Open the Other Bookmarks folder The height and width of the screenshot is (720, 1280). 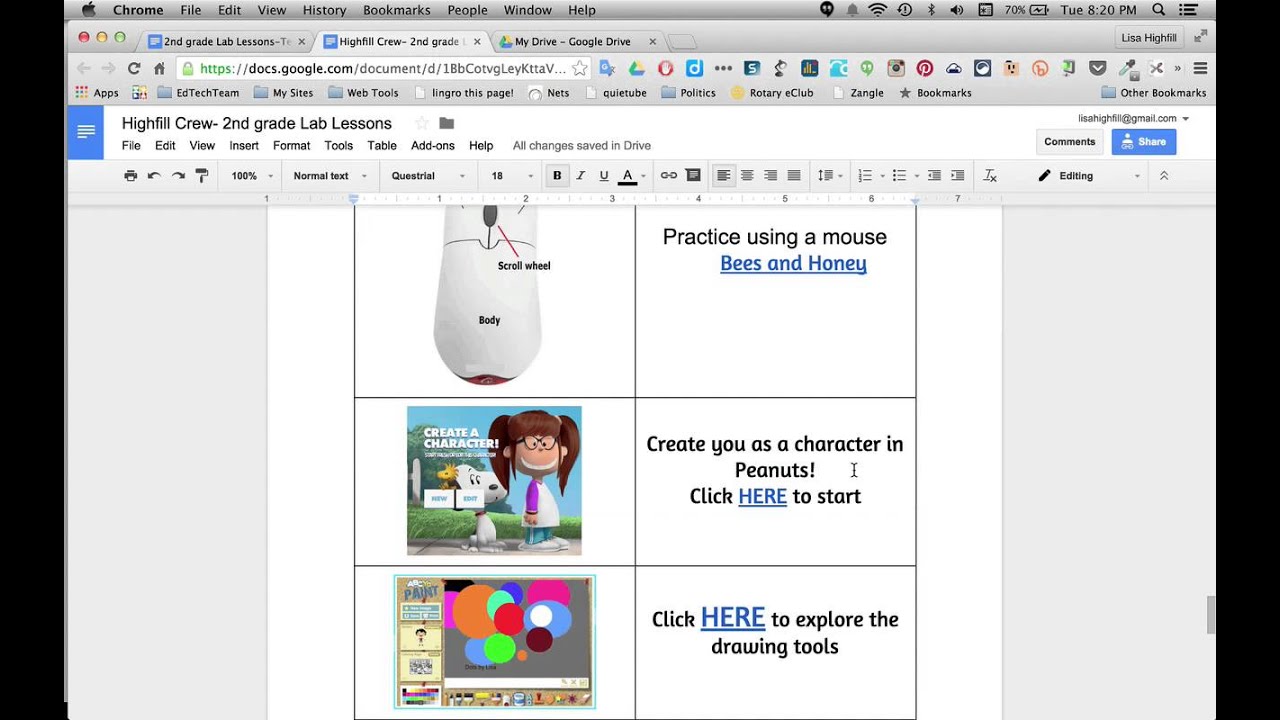[1153, 93]
